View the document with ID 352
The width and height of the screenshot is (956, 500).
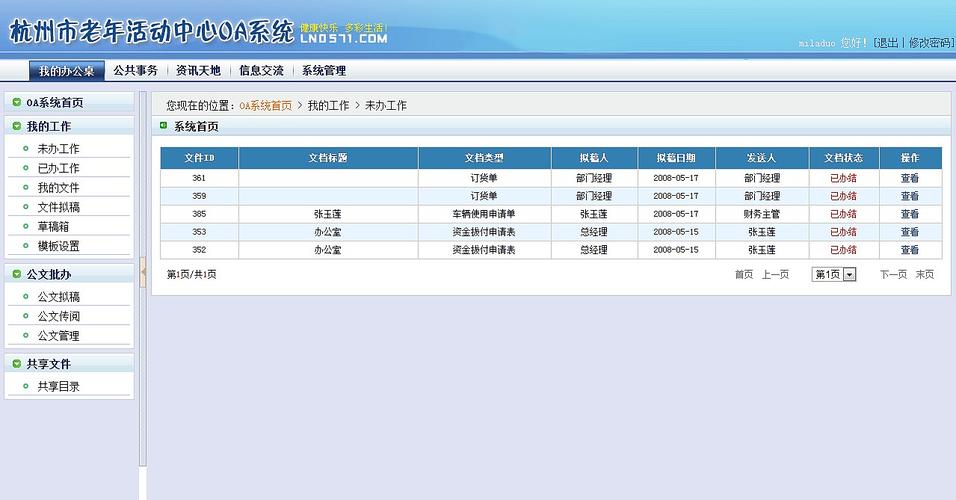(910, 250)
